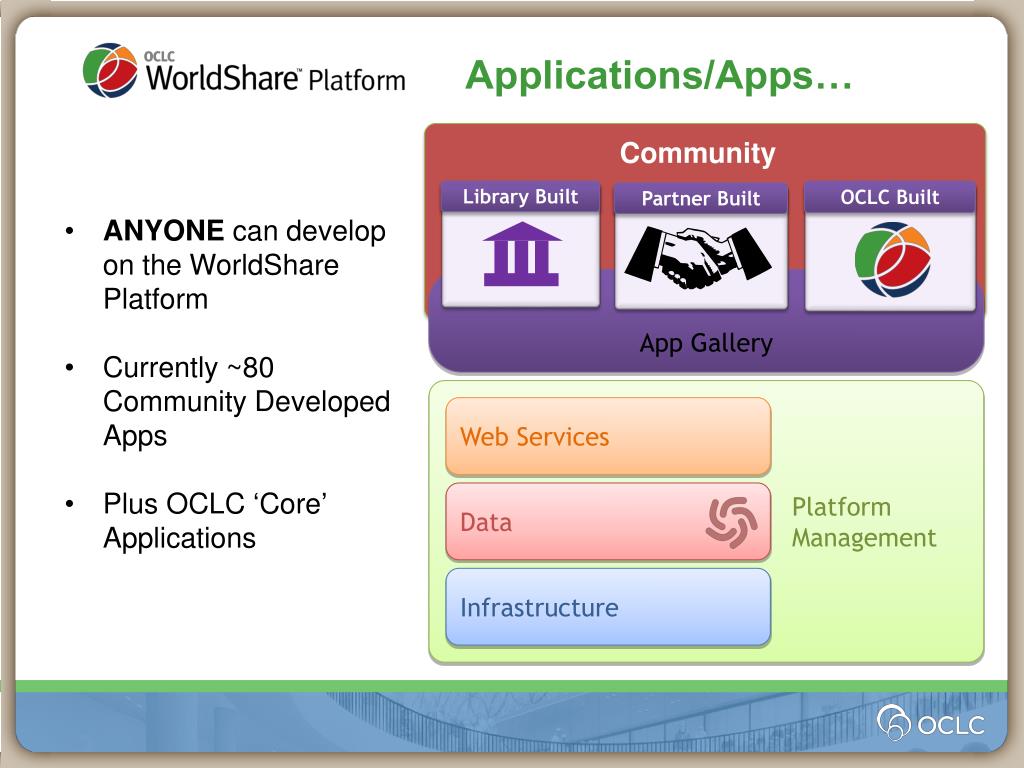Click the Data layer box
This screenshot has width=1024, height=768.
608,522
